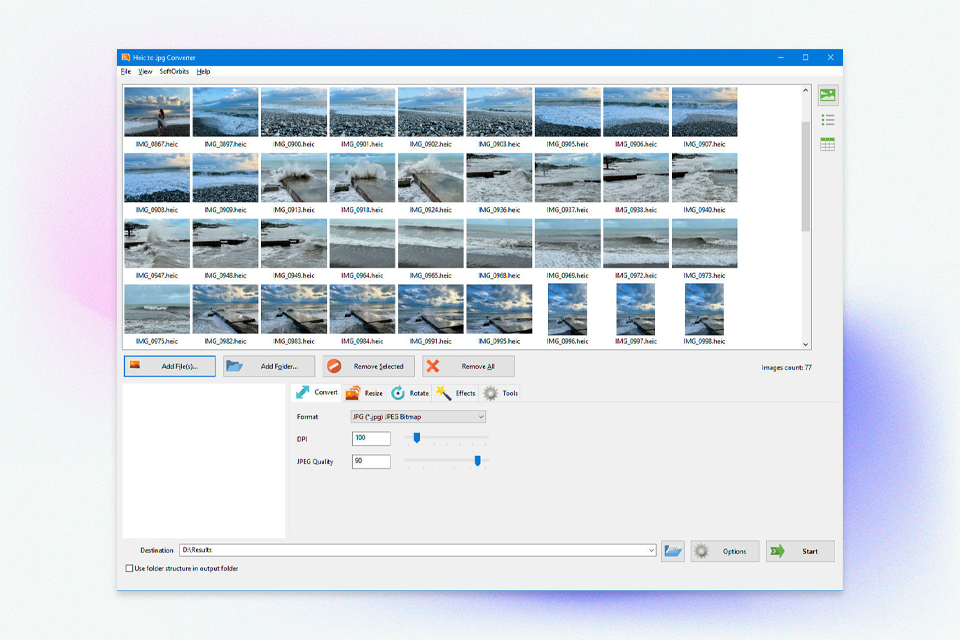This screenshot has width=960, height=640.
Task: Open the SoftOrbits menu
Action: tap(174, 72)
